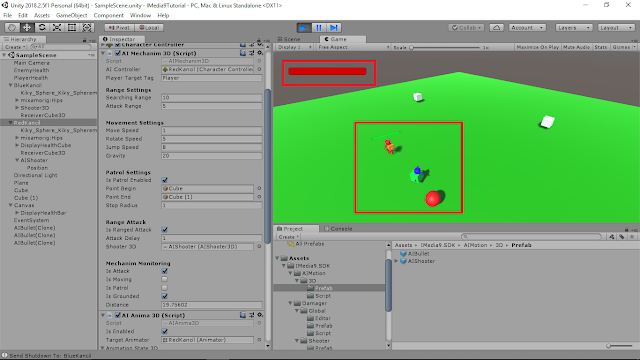Open the Layers dropdown

point(574,28)
